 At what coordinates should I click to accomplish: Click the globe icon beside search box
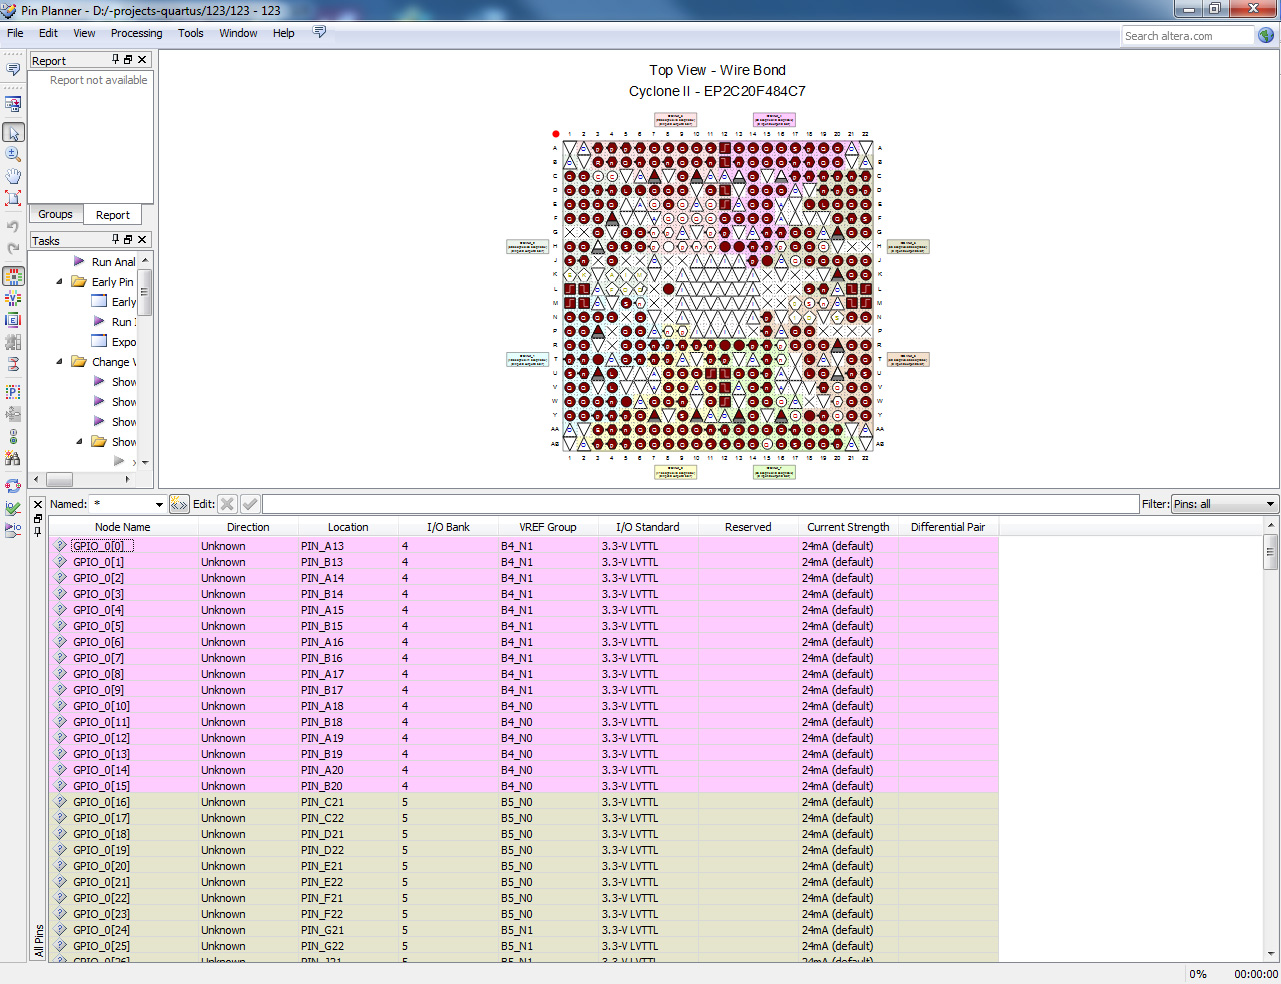point(1266,35)
